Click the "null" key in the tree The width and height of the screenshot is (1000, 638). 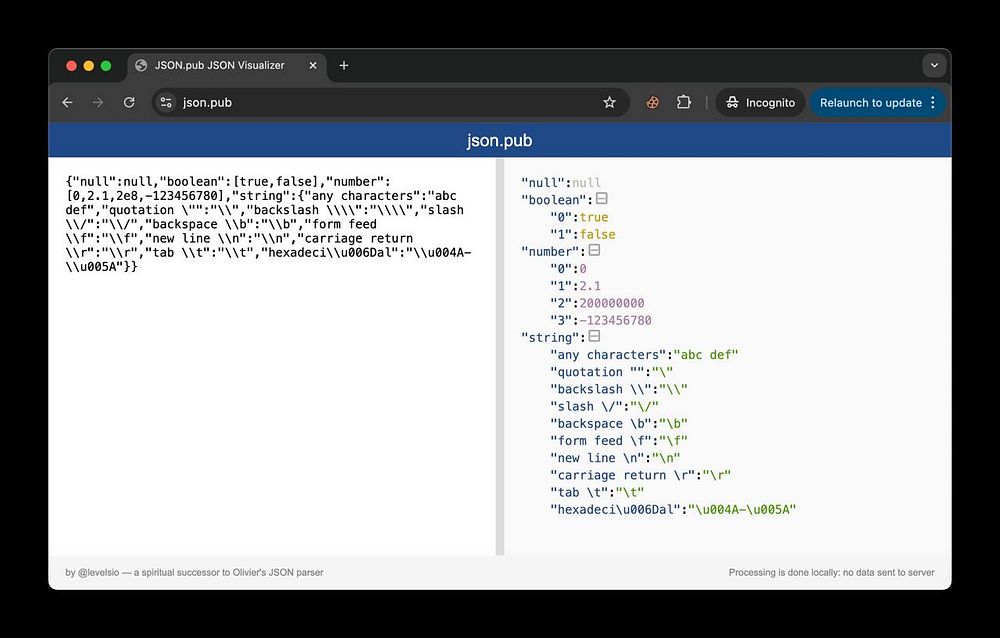click(x=543, y=182)
